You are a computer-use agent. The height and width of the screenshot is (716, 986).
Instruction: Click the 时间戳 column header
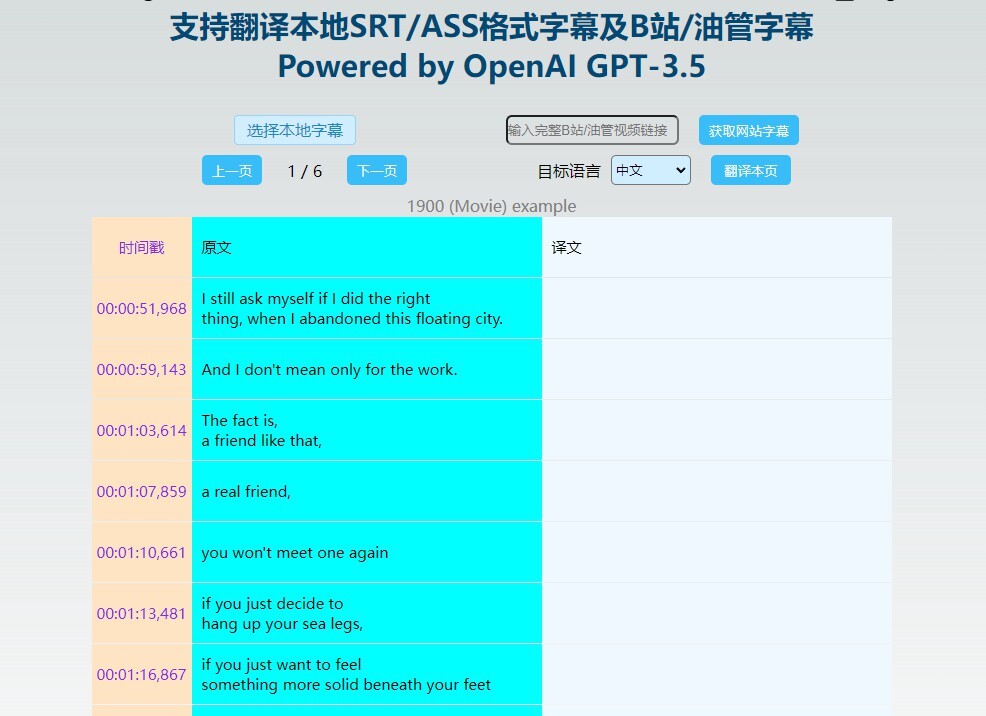click(142, 247)
